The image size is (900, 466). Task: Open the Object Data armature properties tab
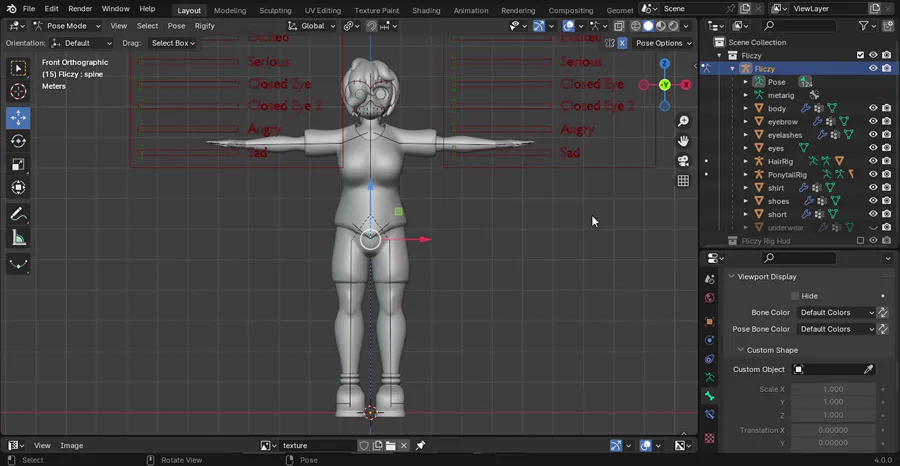709,377
